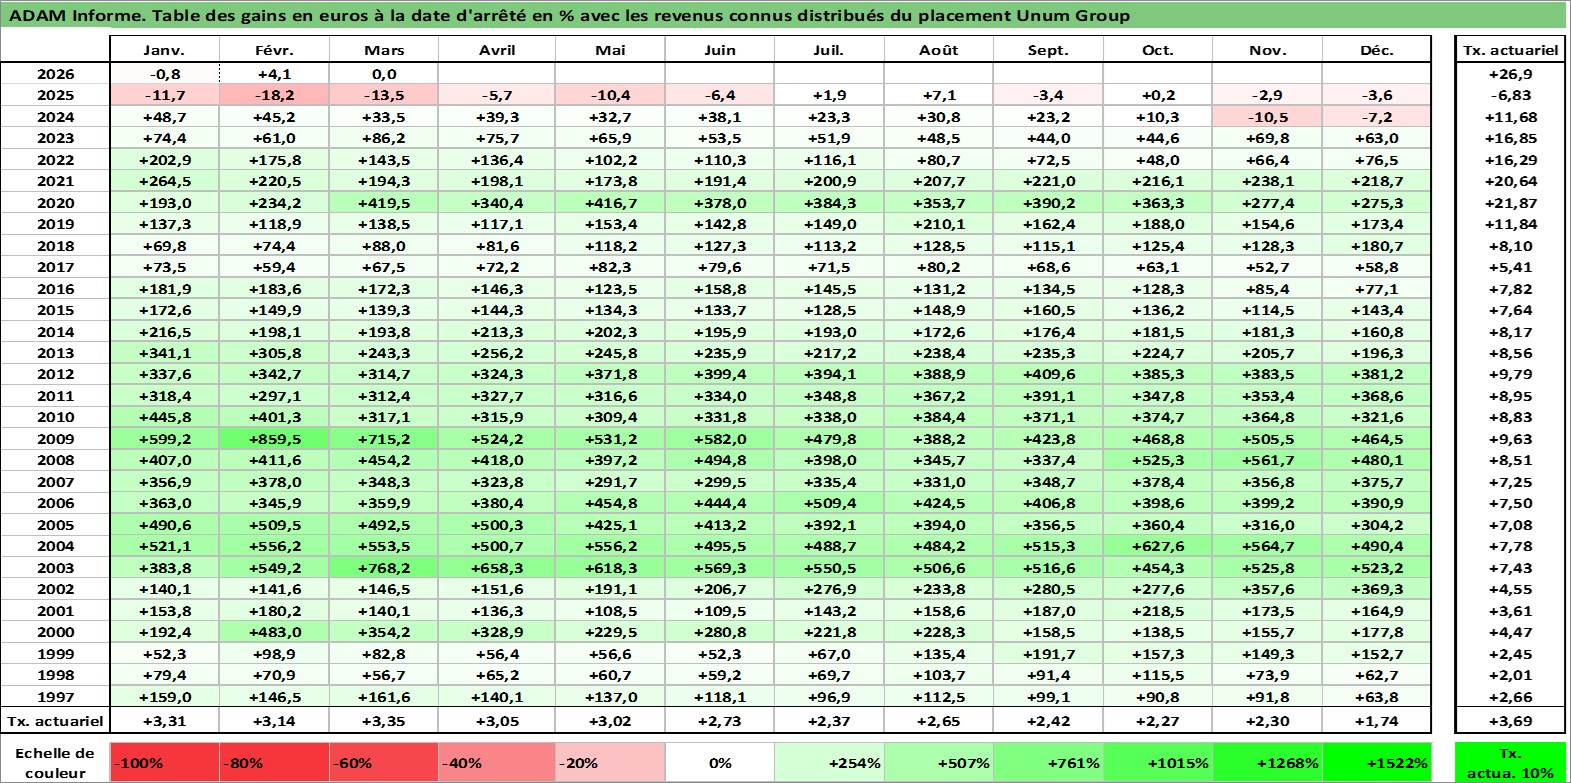Select the 'Juil.' column header
This screenshot has width=1571, height=783.
tap(829, 50)
